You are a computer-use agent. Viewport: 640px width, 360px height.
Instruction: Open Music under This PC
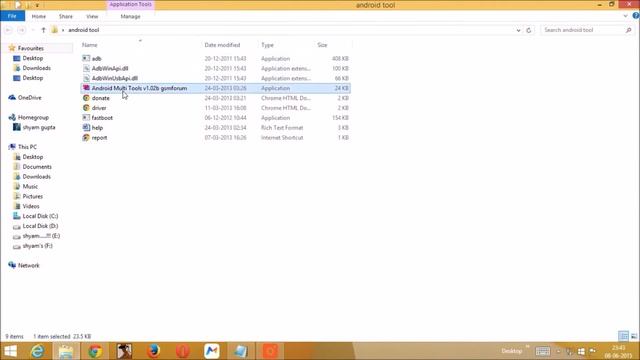click(30, 187)
